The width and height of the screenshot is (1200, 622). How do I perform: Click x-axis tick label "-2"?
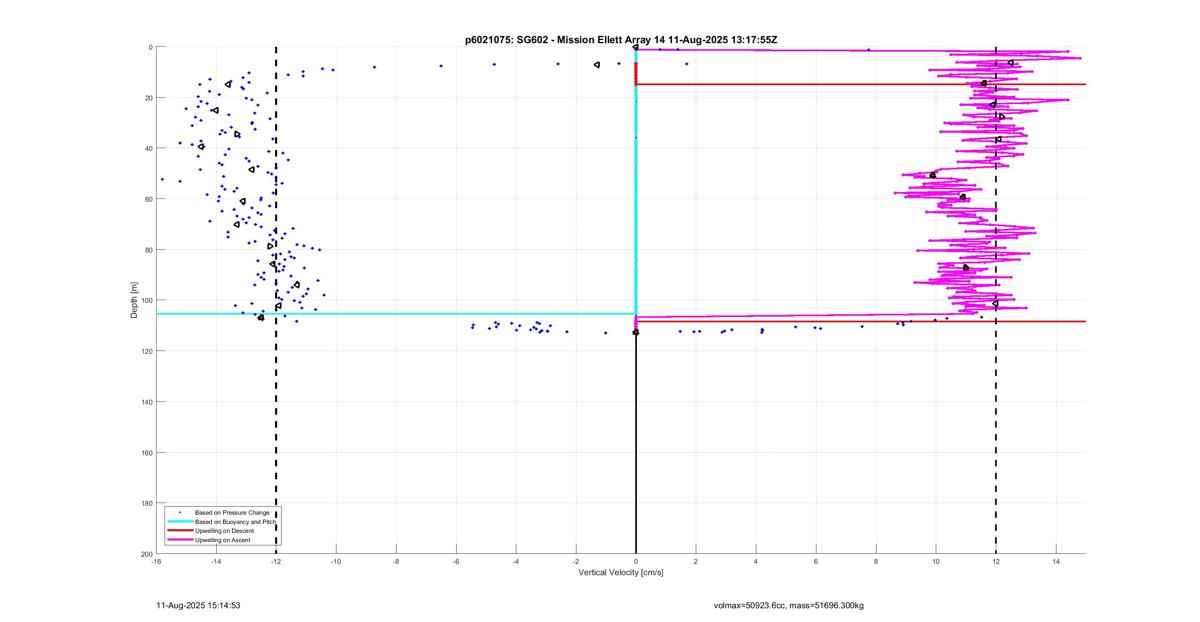(576, 561)
